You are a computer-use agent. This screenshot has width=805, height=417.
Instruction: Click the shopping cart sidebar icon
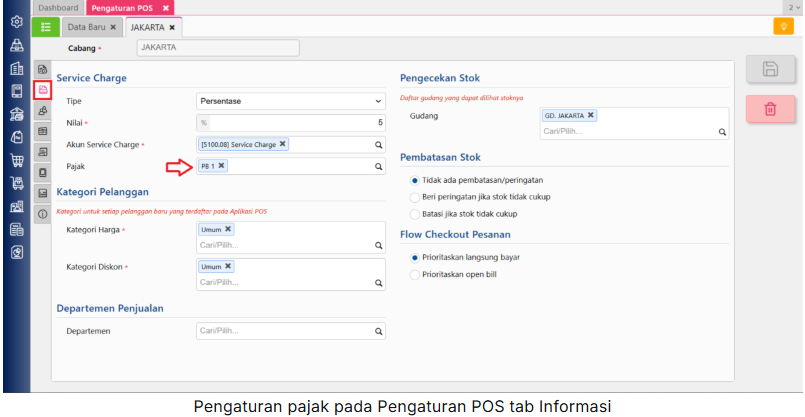[x=16, y=160]
